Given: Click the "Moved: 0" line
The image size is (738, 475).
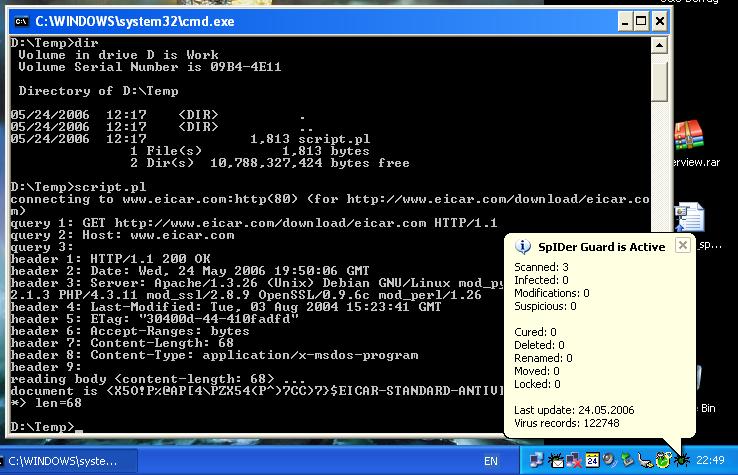Looking at the screenshot, I should (537, 371).
